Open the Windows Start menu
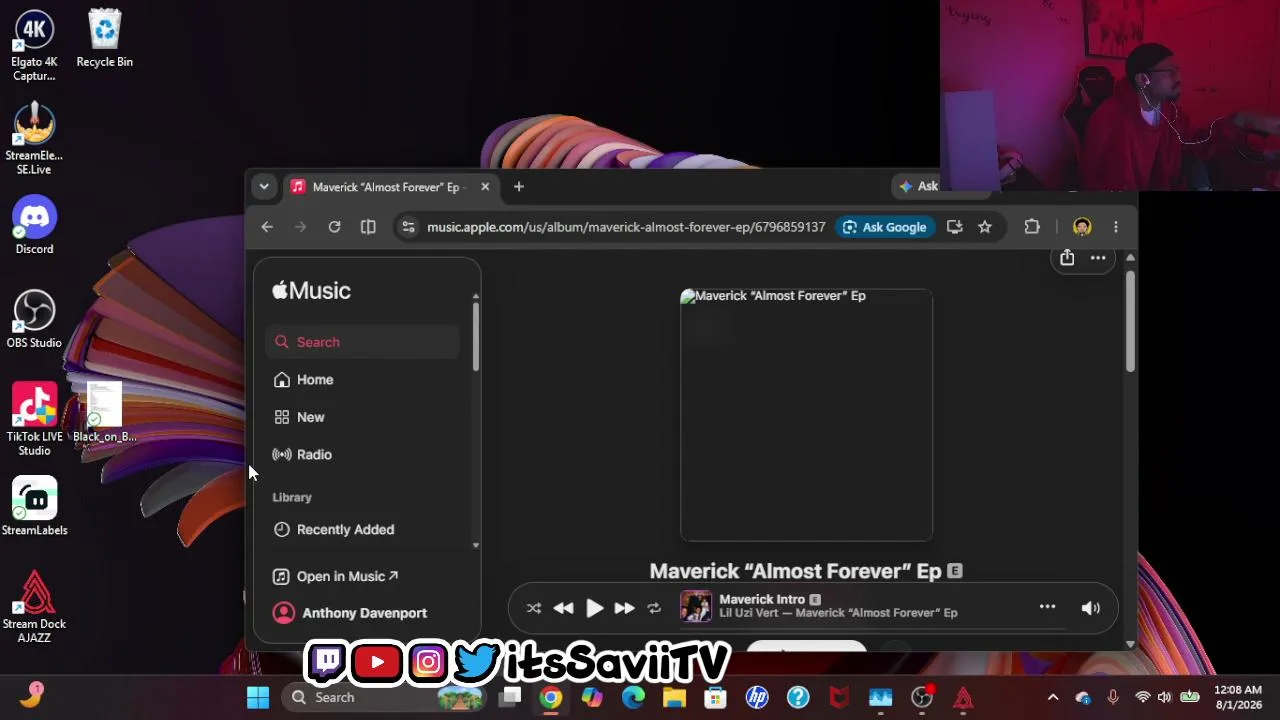 point(258,697)
